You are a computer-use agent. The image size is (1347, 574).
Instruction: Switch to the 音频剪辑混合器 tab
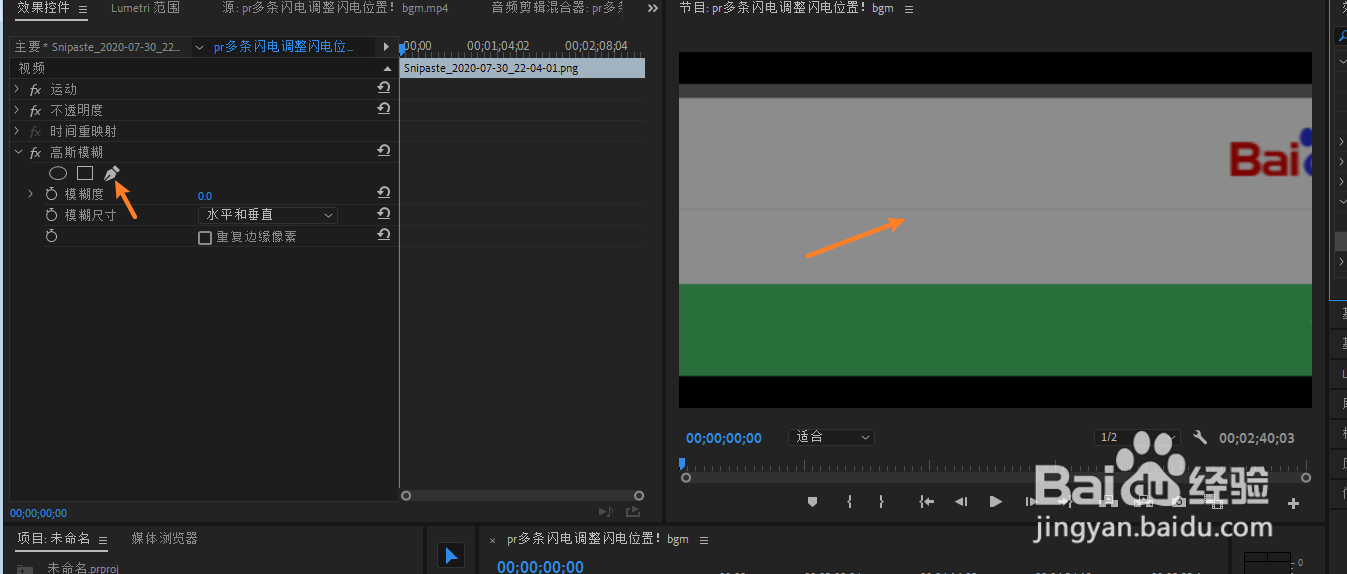point(558,8)
